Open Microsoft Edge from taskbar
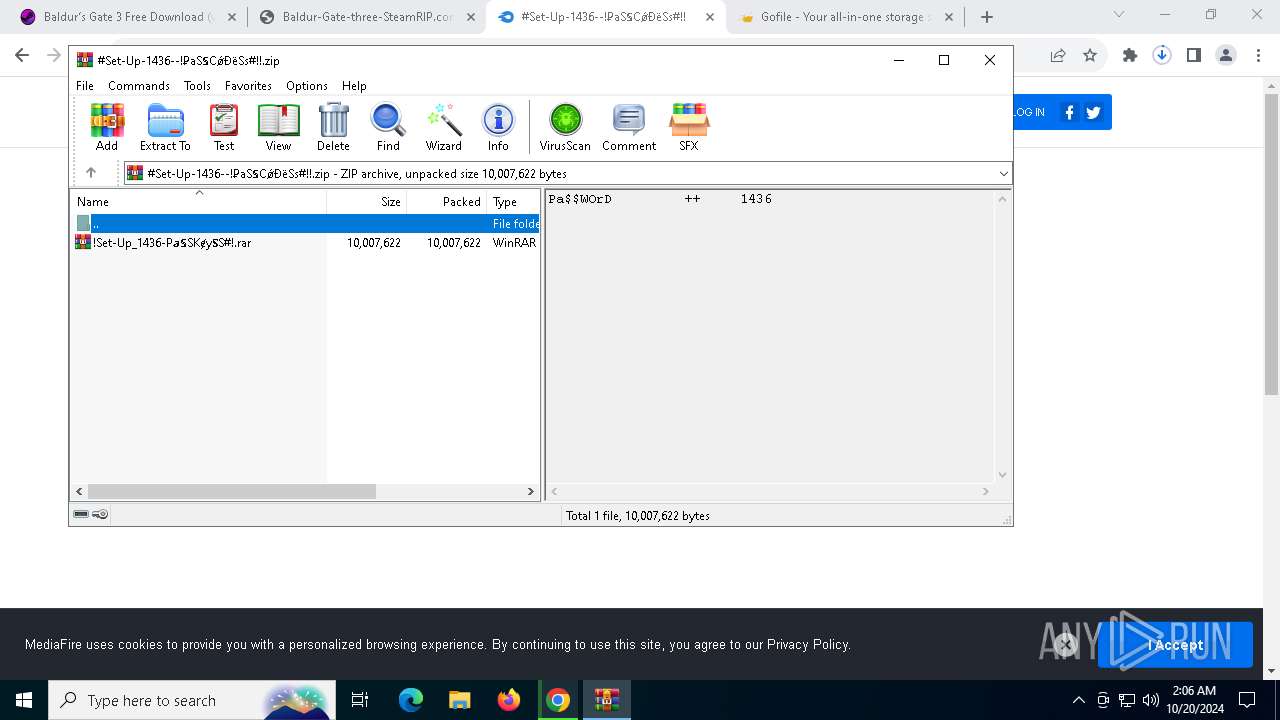Viewport: 1280px width, 720px height. (x=411, y=700)
